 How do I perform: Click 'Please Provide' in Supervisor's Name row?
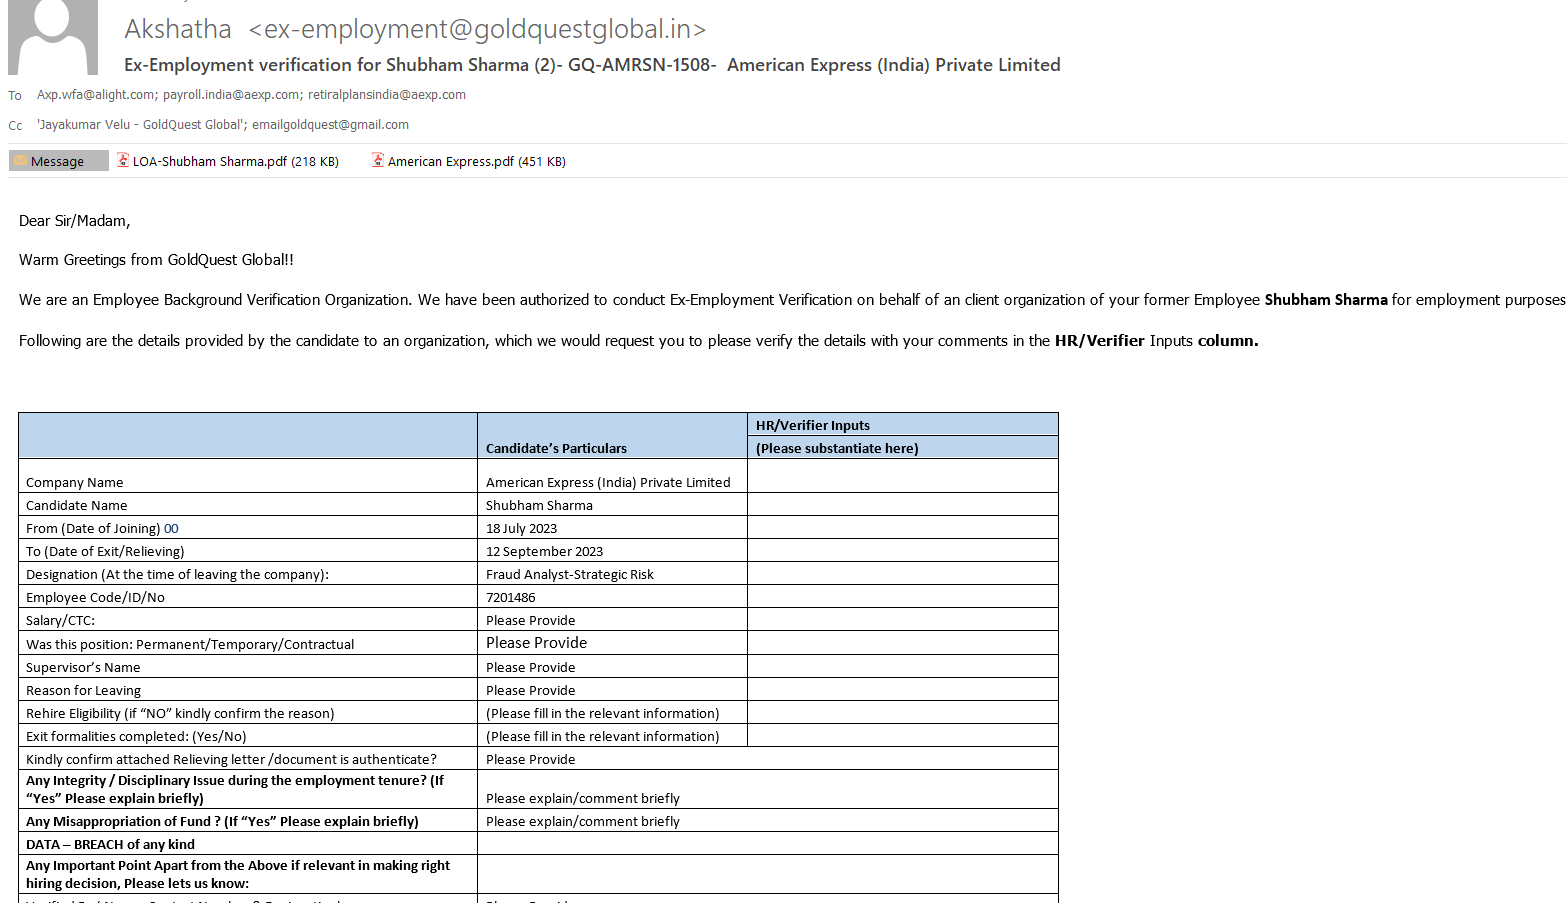(x=530, y=668)
